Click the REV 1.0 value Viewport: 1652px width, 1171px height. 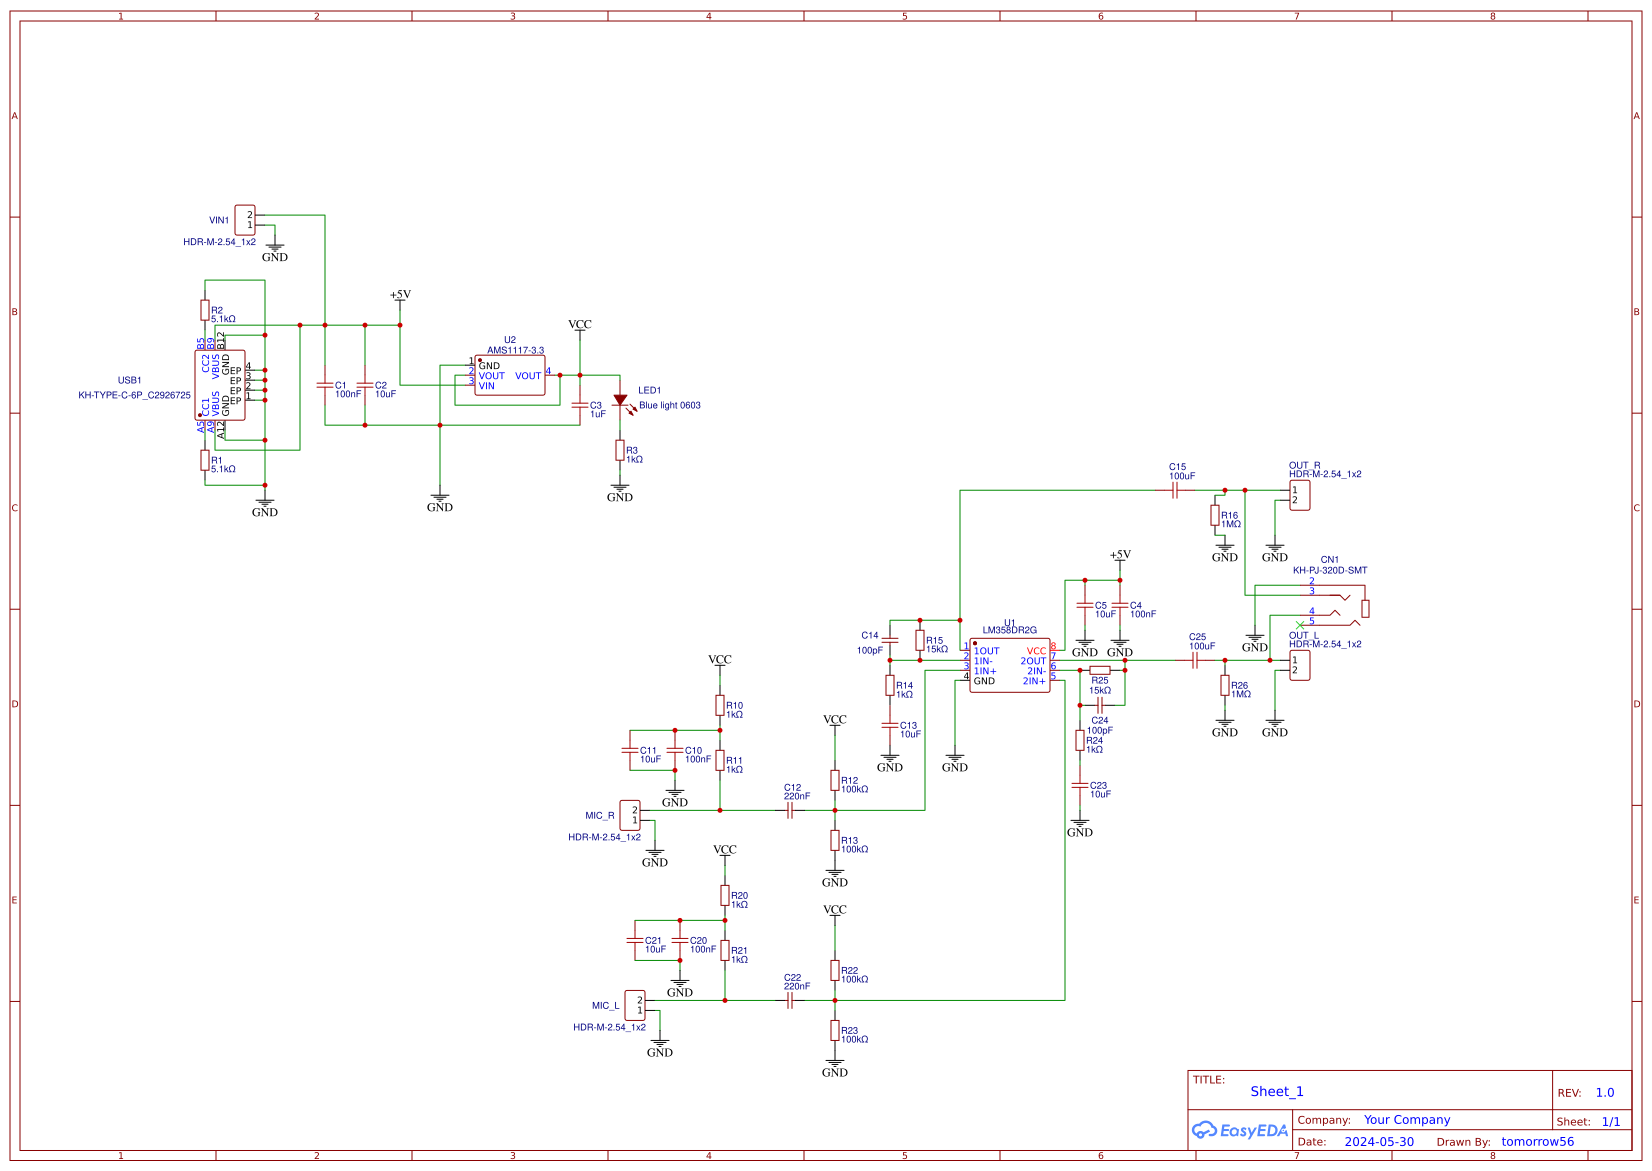coord(1605,1093)
